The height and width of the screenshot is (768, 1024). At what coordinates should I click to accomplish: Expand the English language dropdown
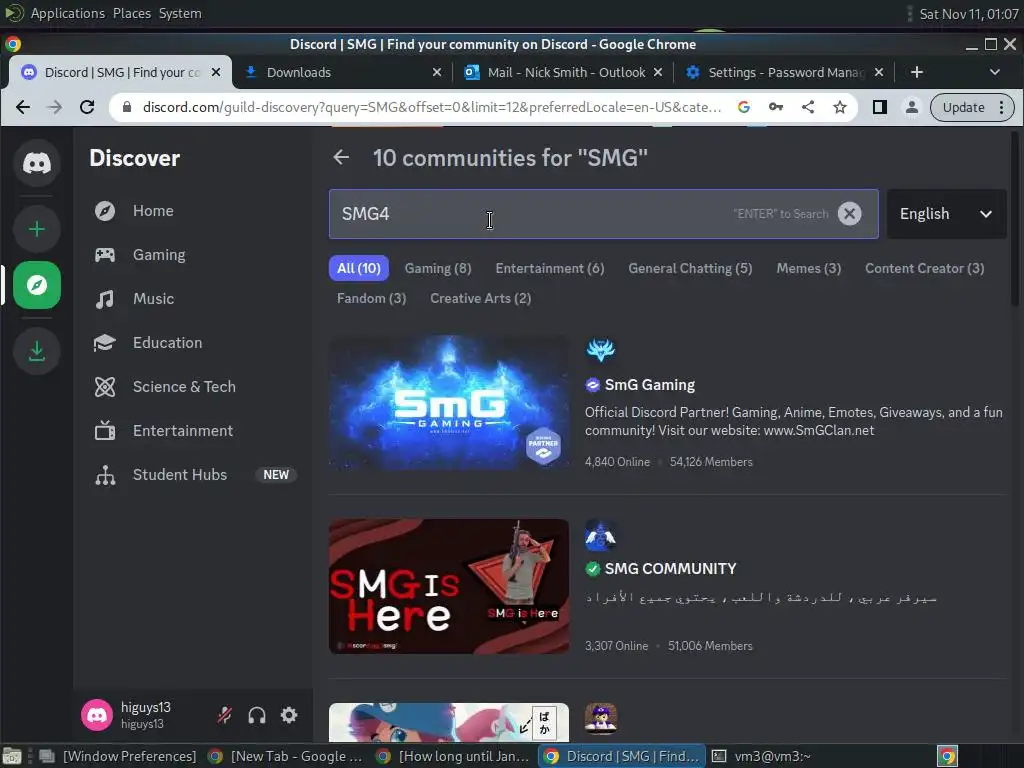(x=946, y=214)
